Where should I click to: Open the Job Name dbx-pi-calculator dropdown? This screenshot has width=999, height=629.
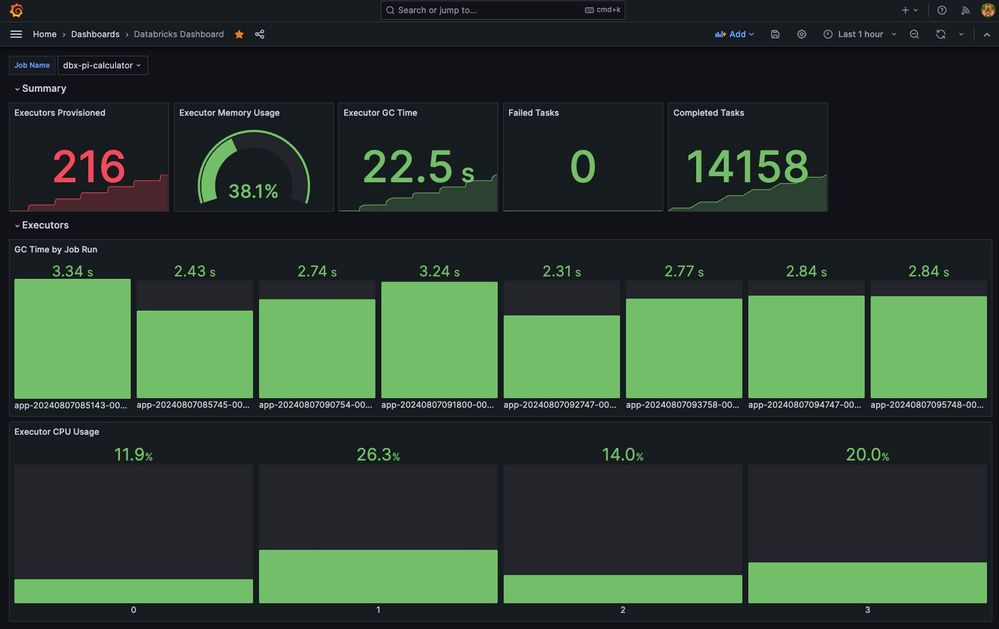(102, 65)
